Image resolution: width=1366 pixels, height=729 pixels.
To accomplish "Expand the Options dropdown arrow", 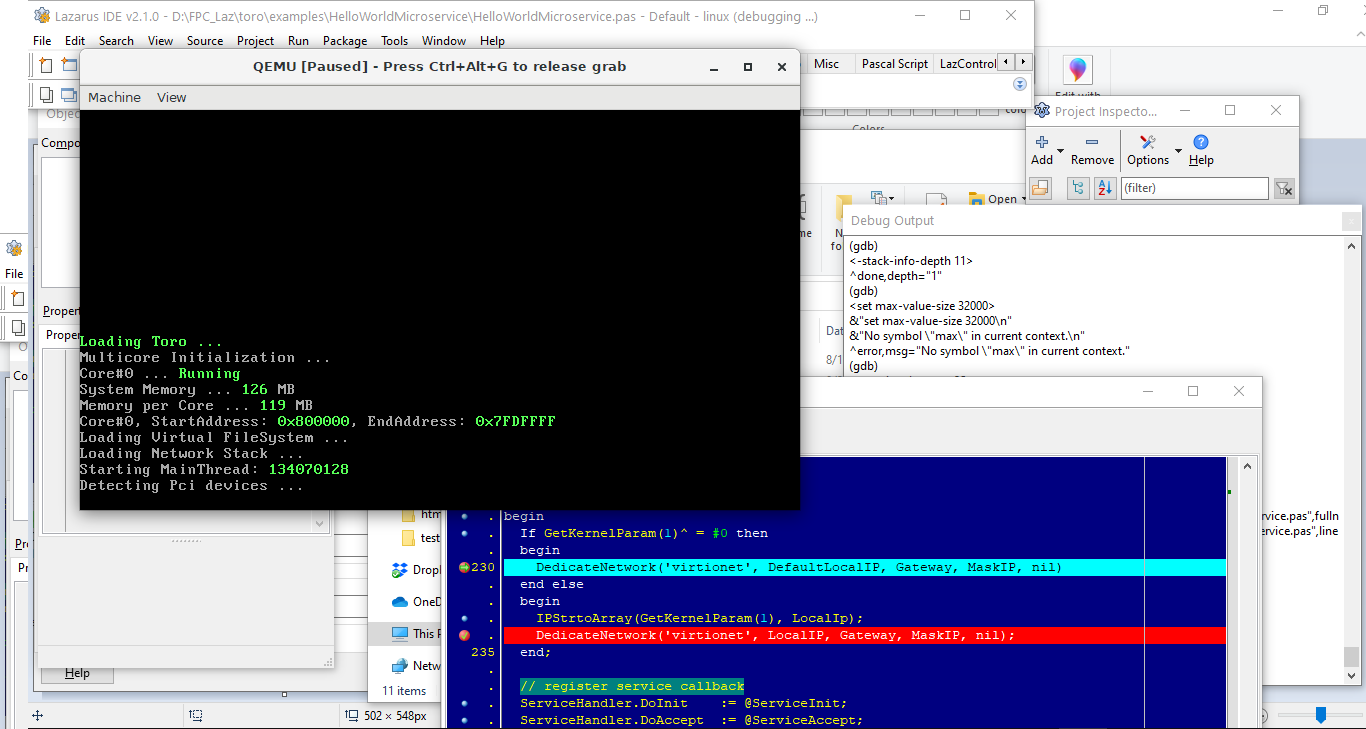I will point(1178,152).
